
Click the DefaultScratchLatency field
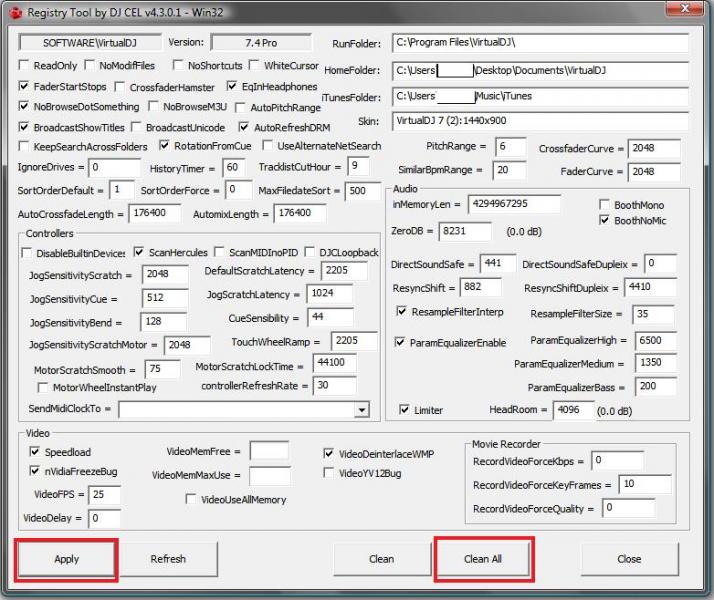coord(344,271)
